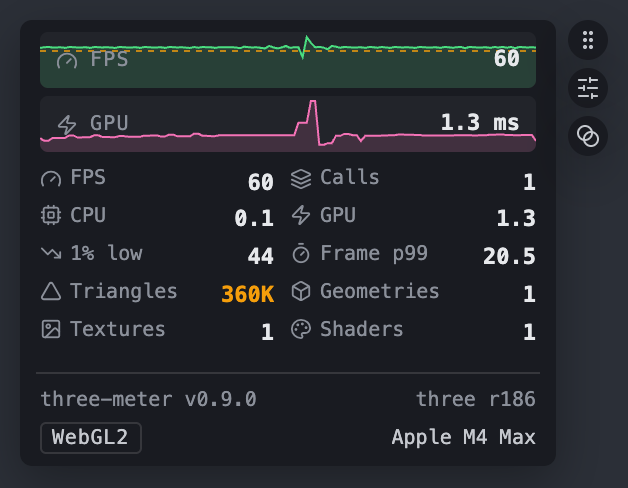Click the lightning icon beside GPU stat row

click(x=301, y=215)
